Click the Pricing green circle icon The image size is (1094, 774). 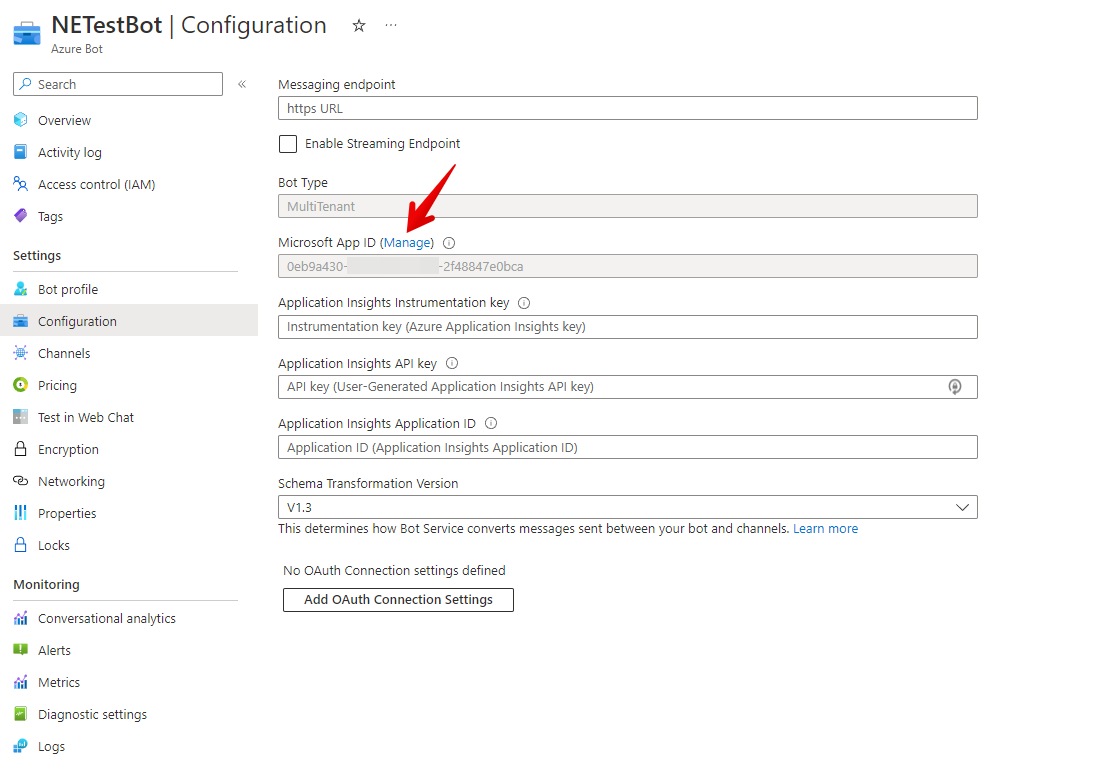point(21,385)
